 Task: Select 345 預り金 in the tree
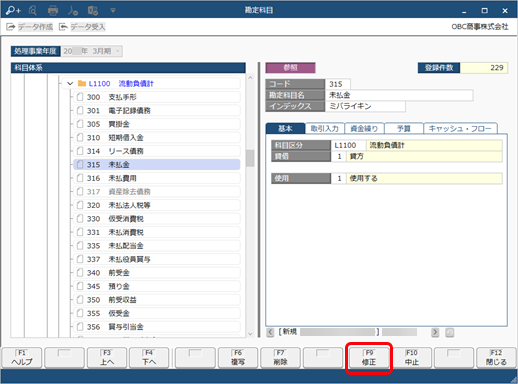157,286
